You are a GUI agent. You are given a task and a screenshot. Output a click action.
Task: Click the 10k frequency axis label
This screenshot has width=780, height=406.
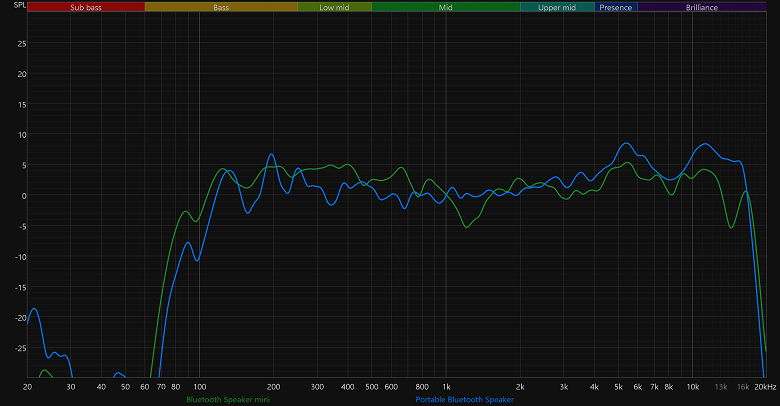692,387
